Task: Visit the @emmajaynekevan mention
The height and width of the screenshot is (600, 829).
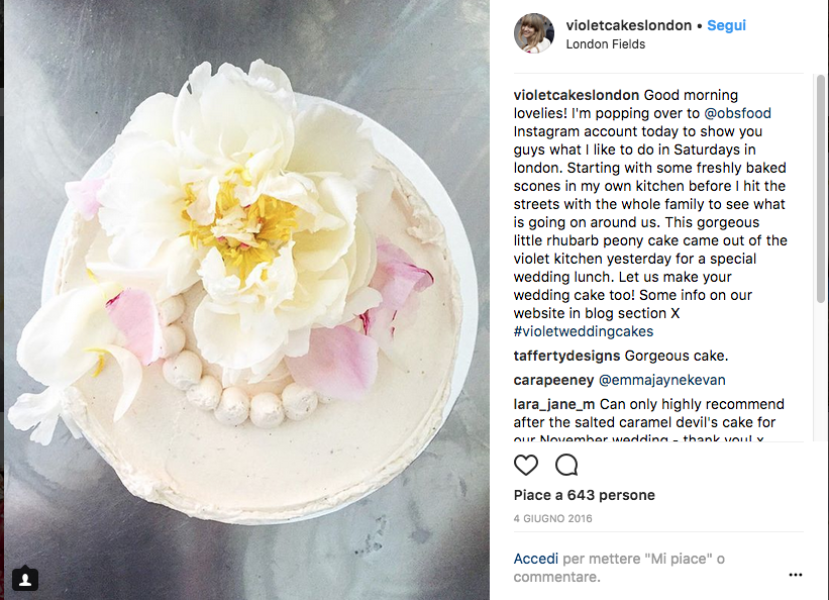Action: [662, 380]
